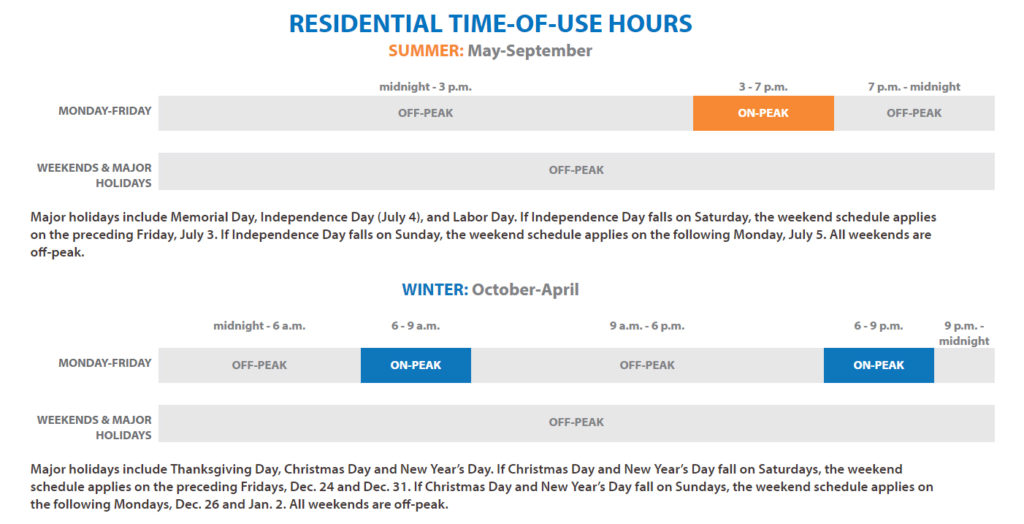Screen dimensions: 1024x524
Task: Click the Thanksgiving Day holidays paragraph
Action: (481, 487)
